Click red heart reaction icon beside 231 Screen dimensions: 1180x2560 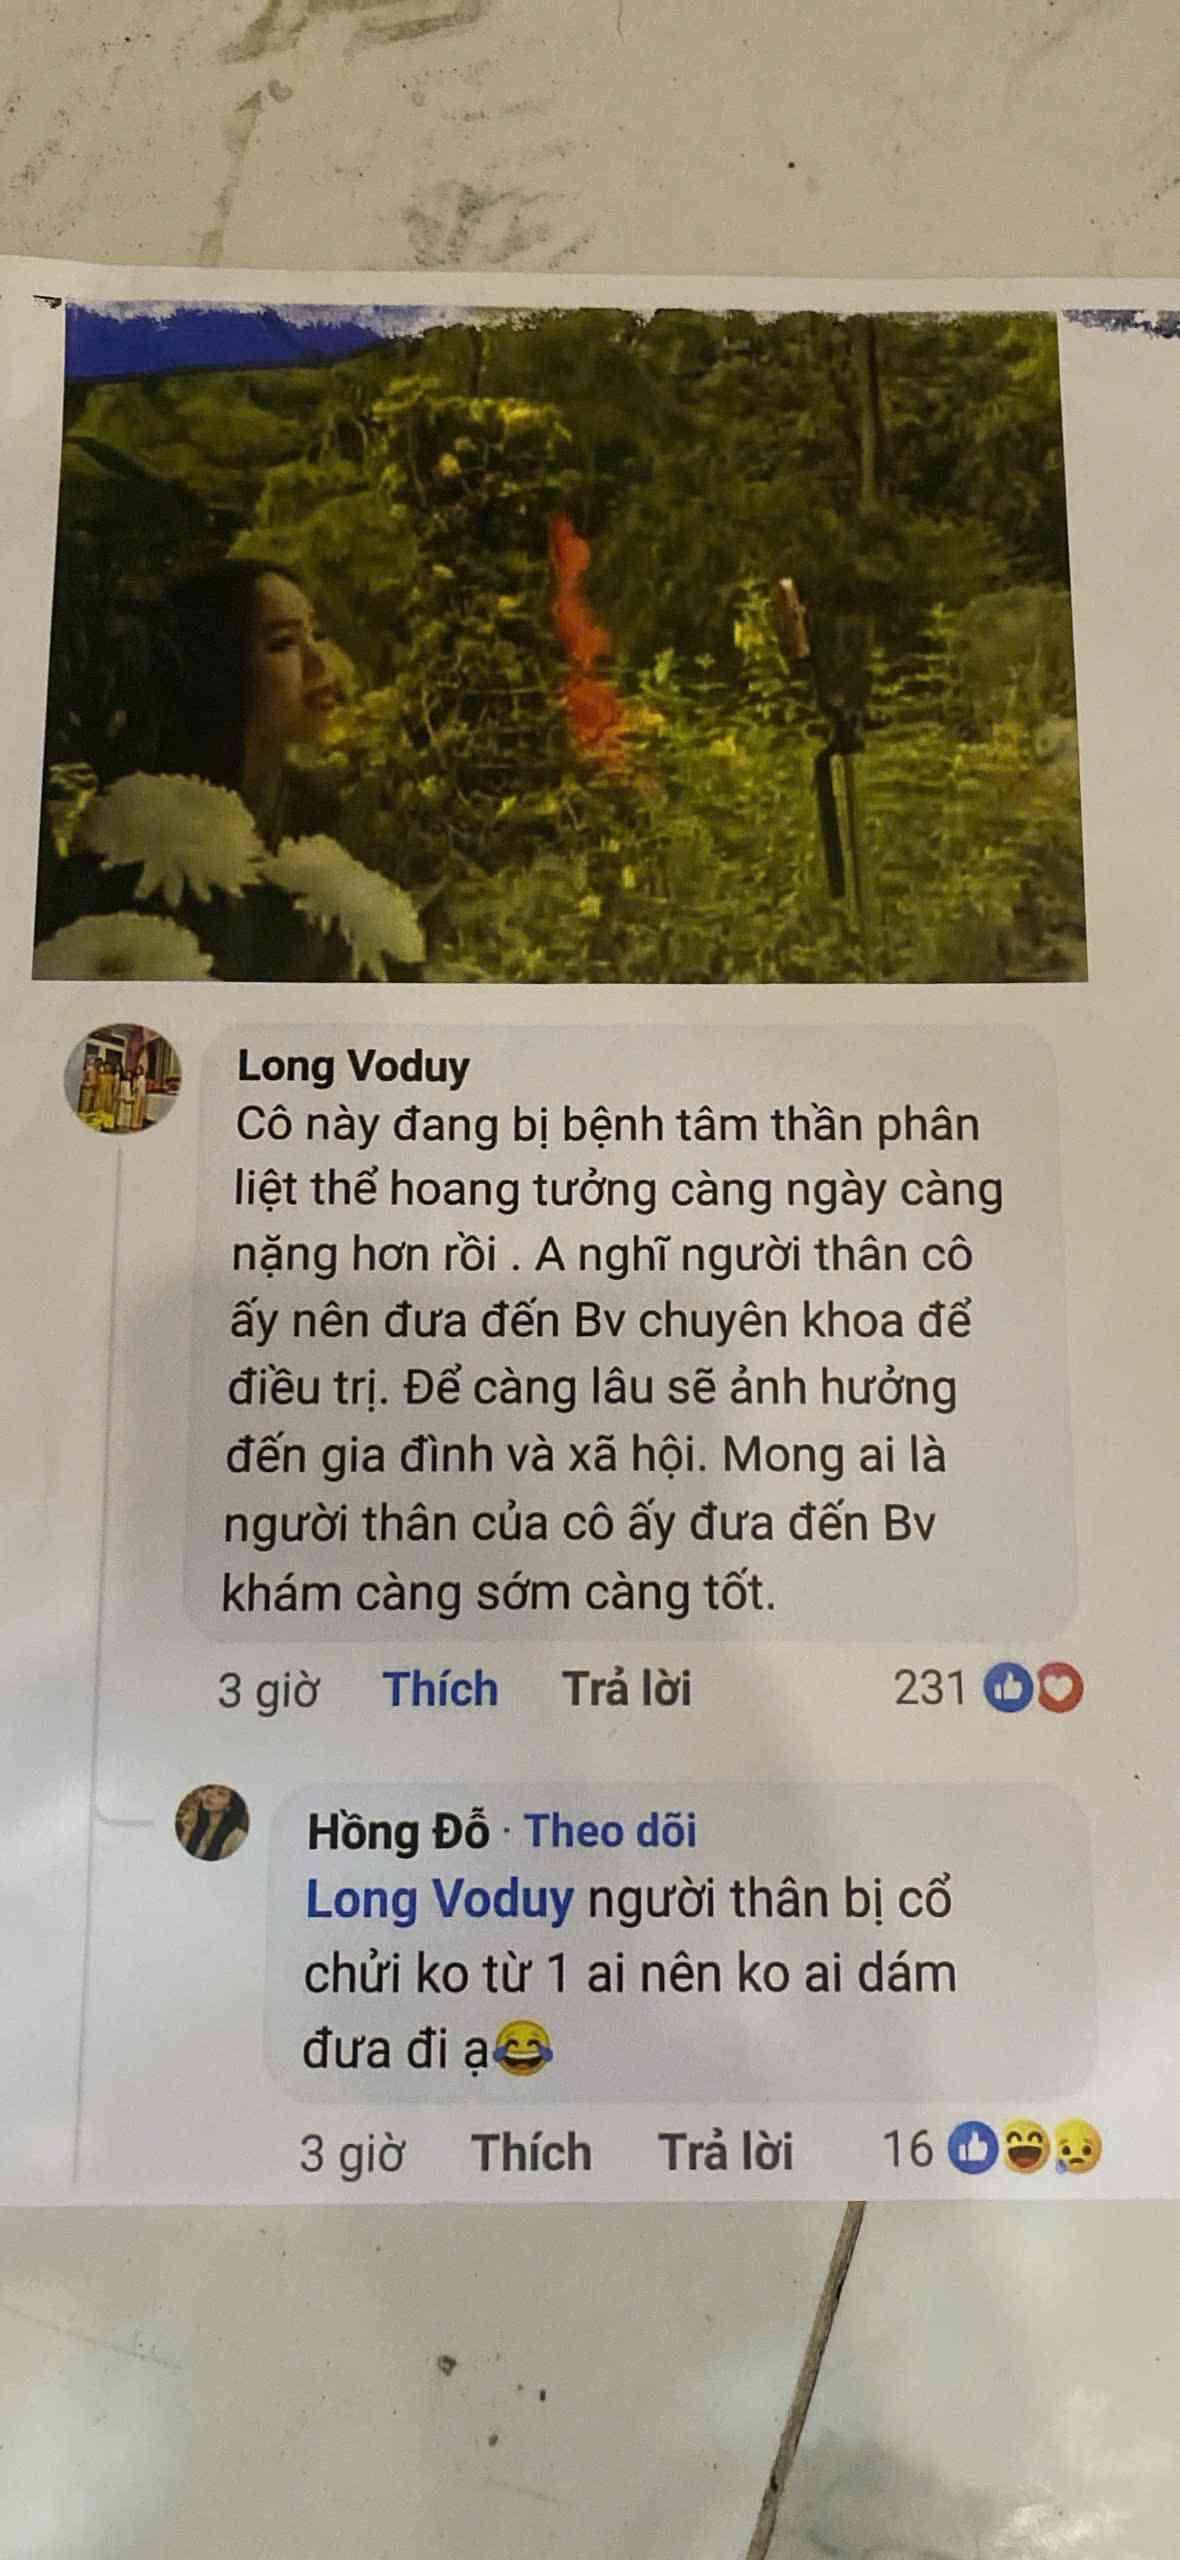(1057, 1689)
